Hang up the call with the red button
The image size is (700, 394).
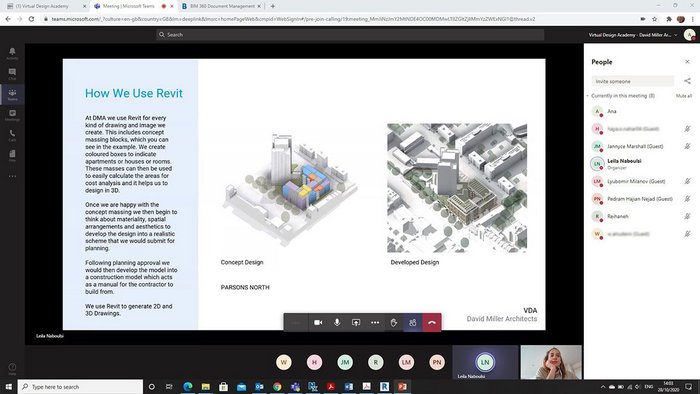[432, 323]
